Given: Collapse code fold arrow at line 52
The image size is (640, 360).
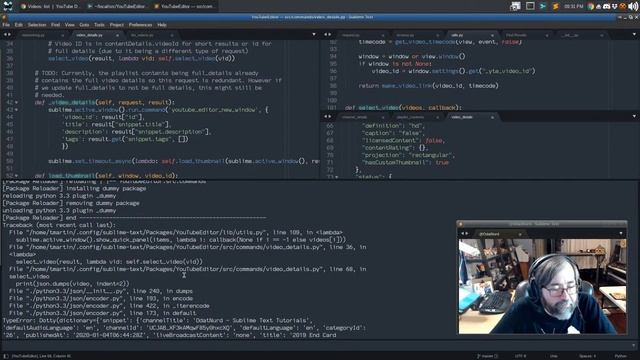Looking at the screenshot, I should (x=16, y=176).
